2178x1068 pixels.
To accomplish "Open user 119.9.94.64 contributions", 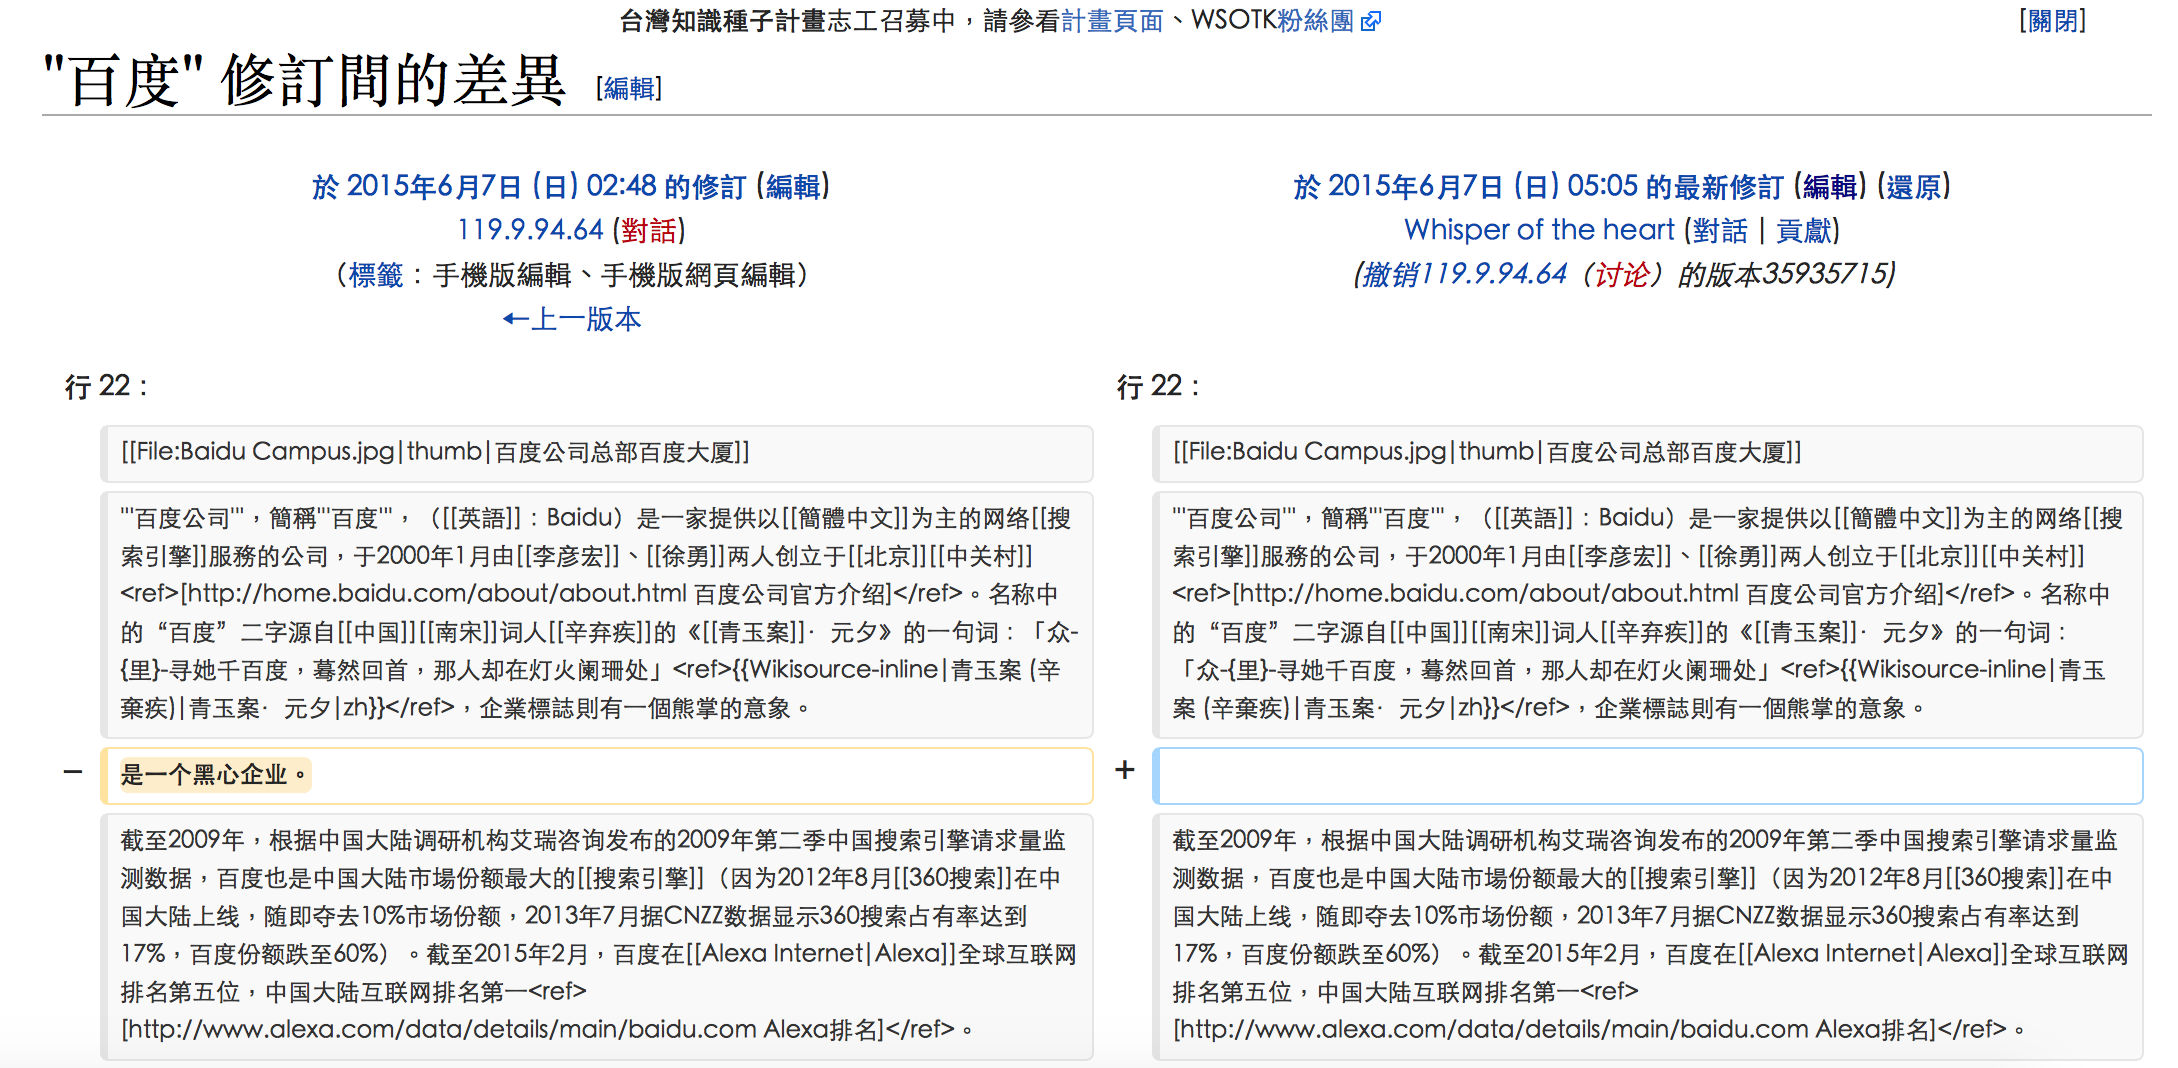I will 530,230.
